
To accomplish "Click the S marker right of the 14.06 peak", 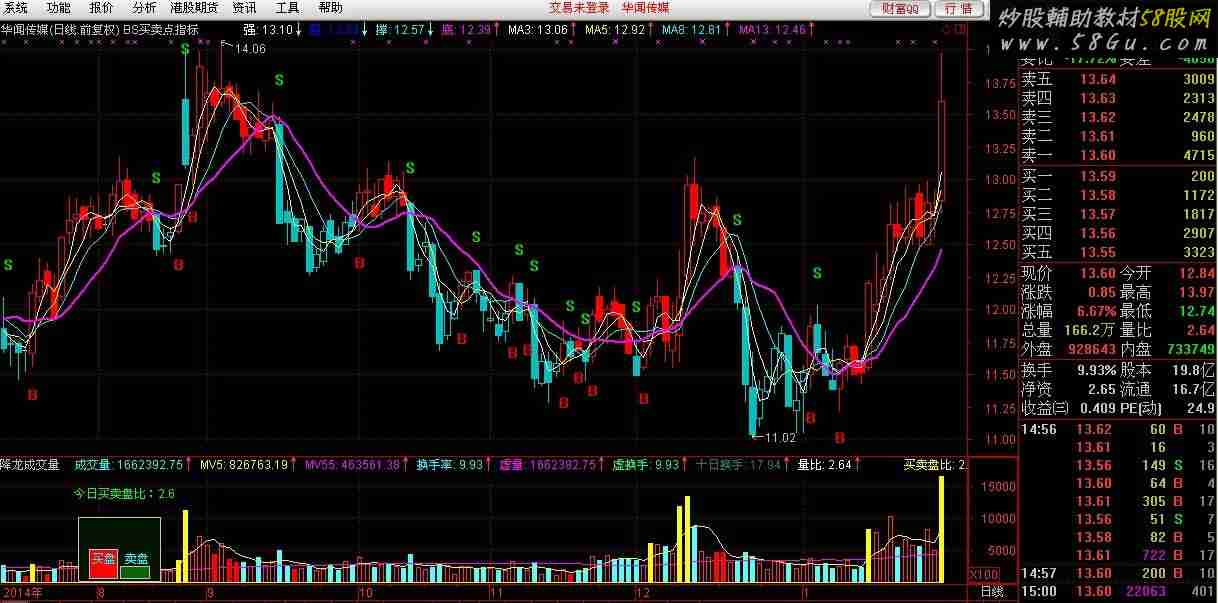I will pyautogui.click(x=279, y=78).
